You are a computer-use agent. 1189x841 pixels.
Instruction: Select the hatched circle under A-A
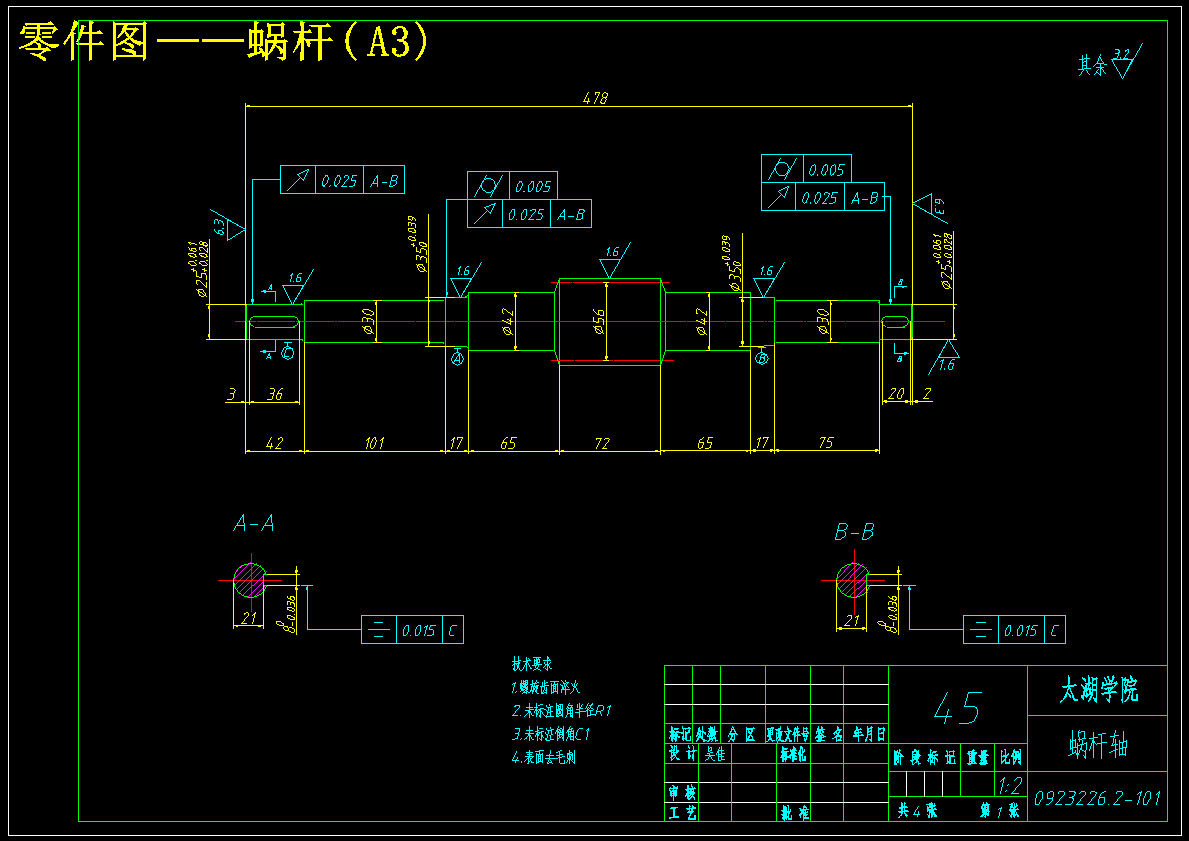[x=249, y=580]
